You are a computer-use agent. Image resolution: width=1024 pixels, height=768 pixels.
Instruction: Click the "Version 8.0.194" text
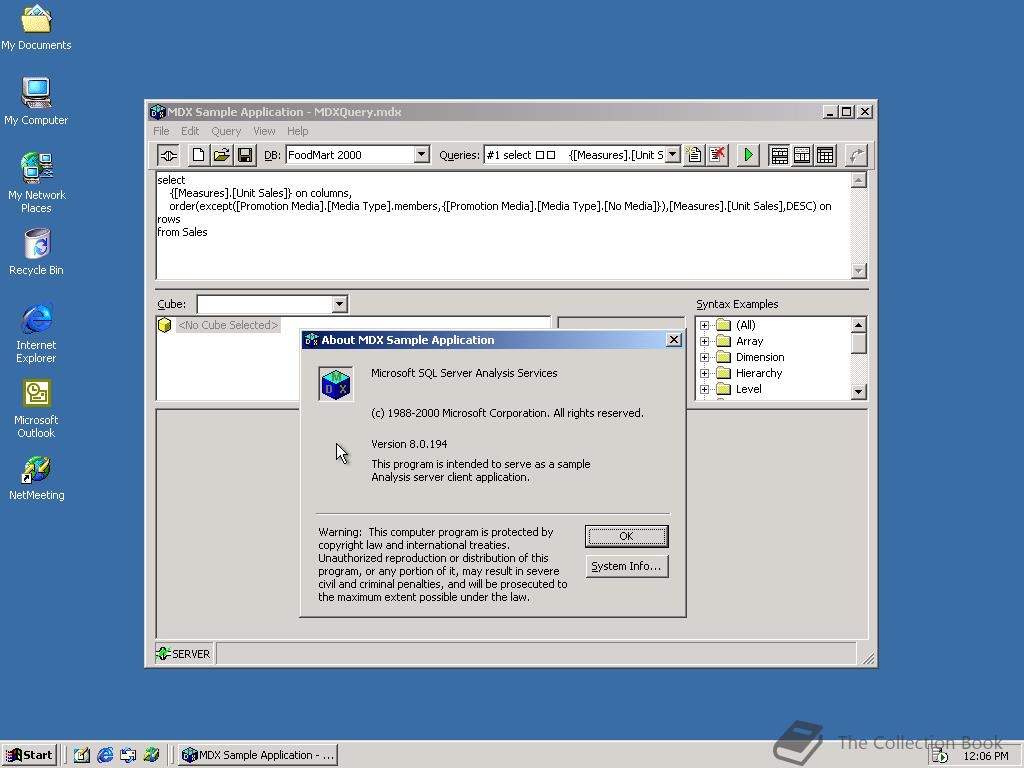point(409,444)
